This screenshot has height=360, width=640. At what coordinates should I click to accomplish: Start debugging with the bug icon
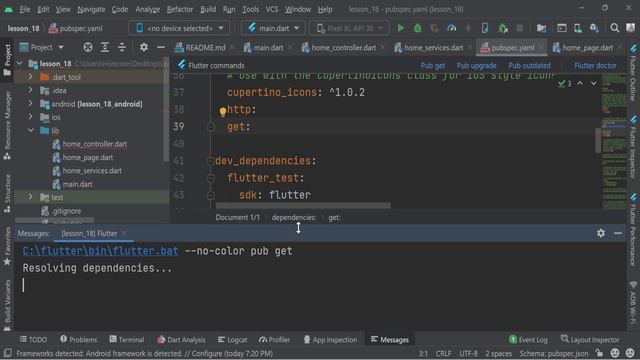tap(417, 28)
